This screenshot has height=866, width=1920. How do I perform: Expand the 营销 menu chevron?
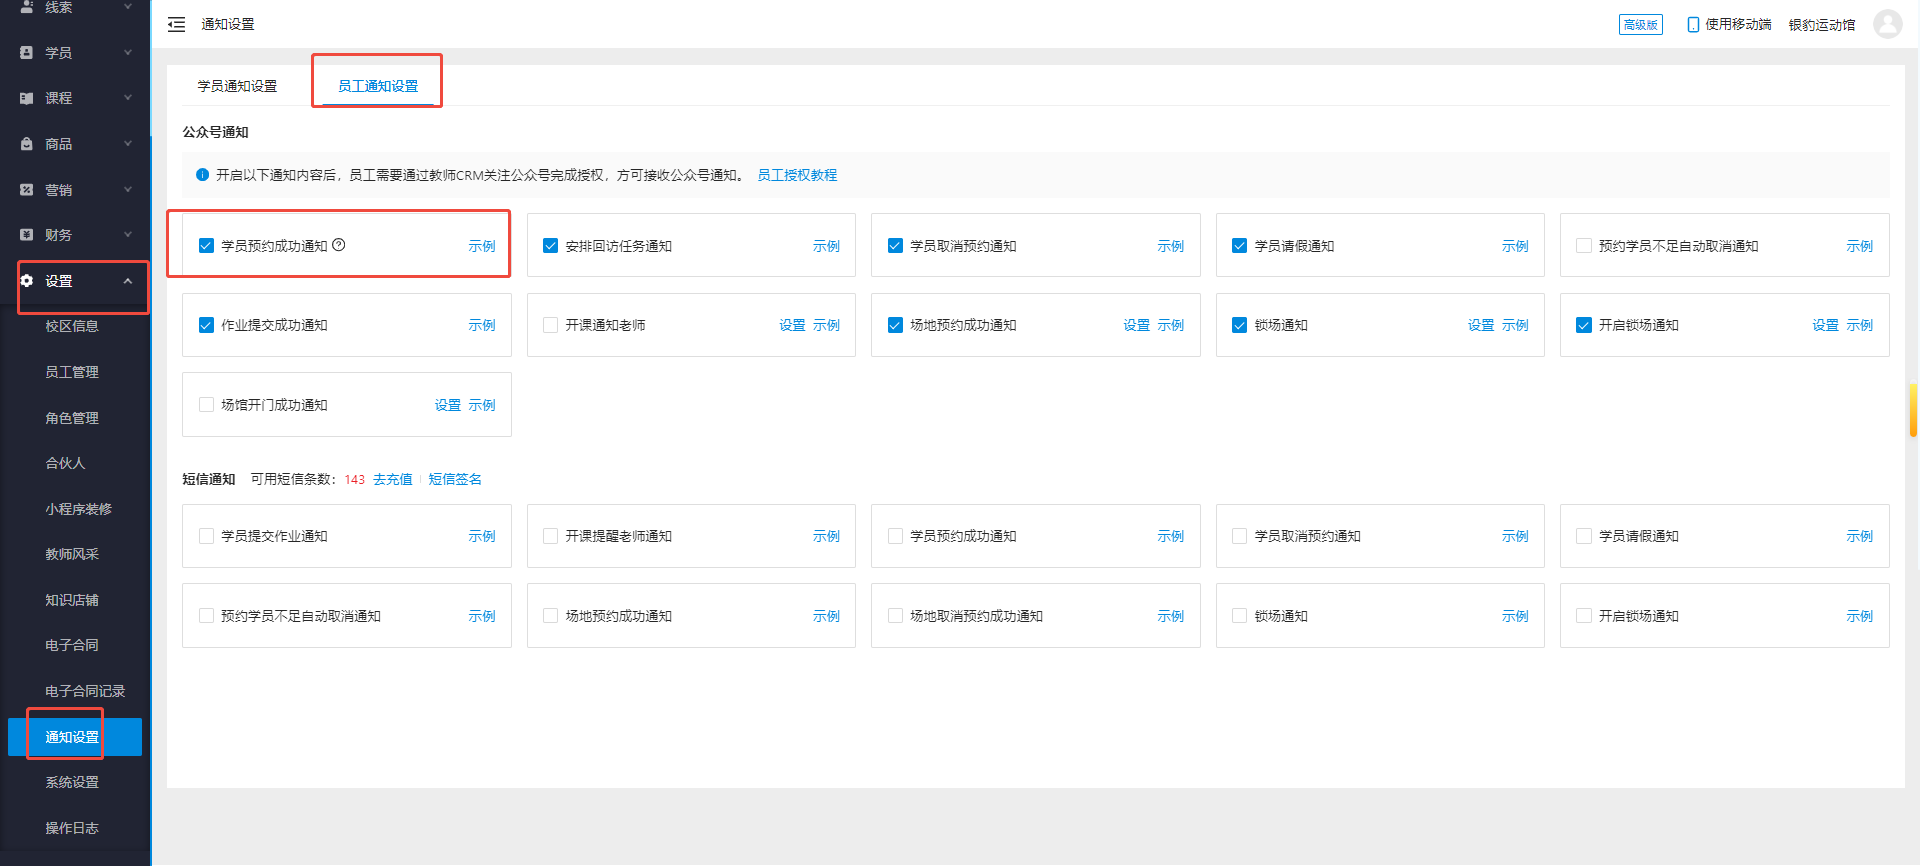tap(128, 189)
